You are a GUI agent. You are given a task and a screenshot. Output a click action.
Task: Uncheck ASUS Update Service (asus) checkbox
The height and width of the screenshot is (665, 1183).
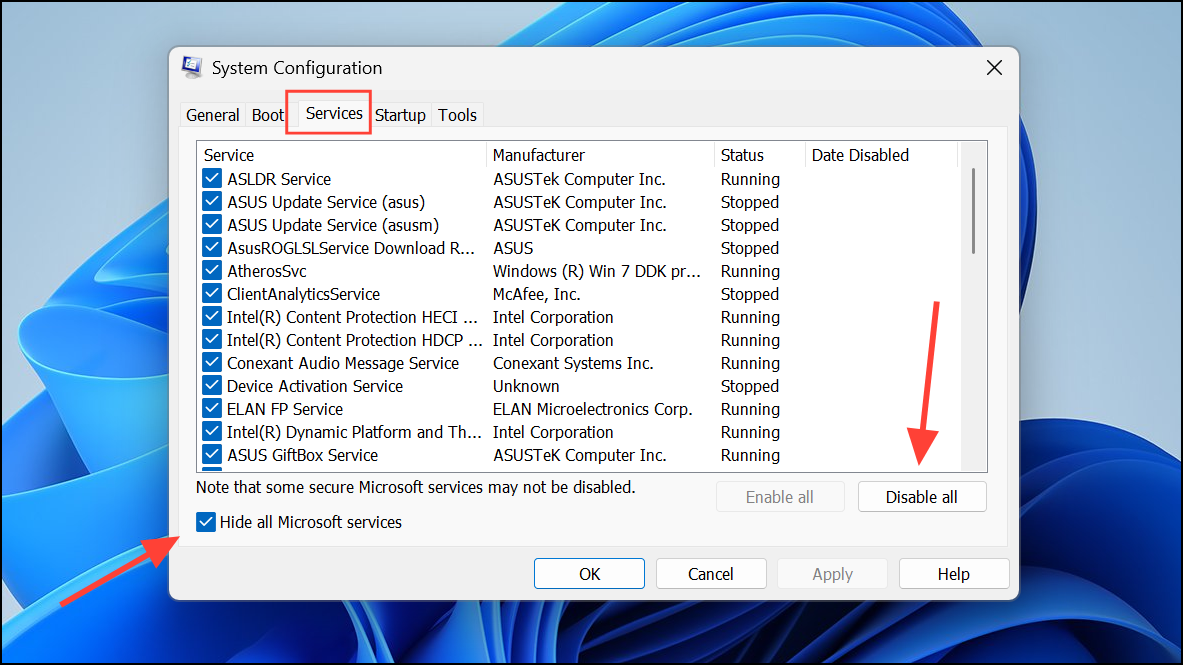[x=212, y=202]
